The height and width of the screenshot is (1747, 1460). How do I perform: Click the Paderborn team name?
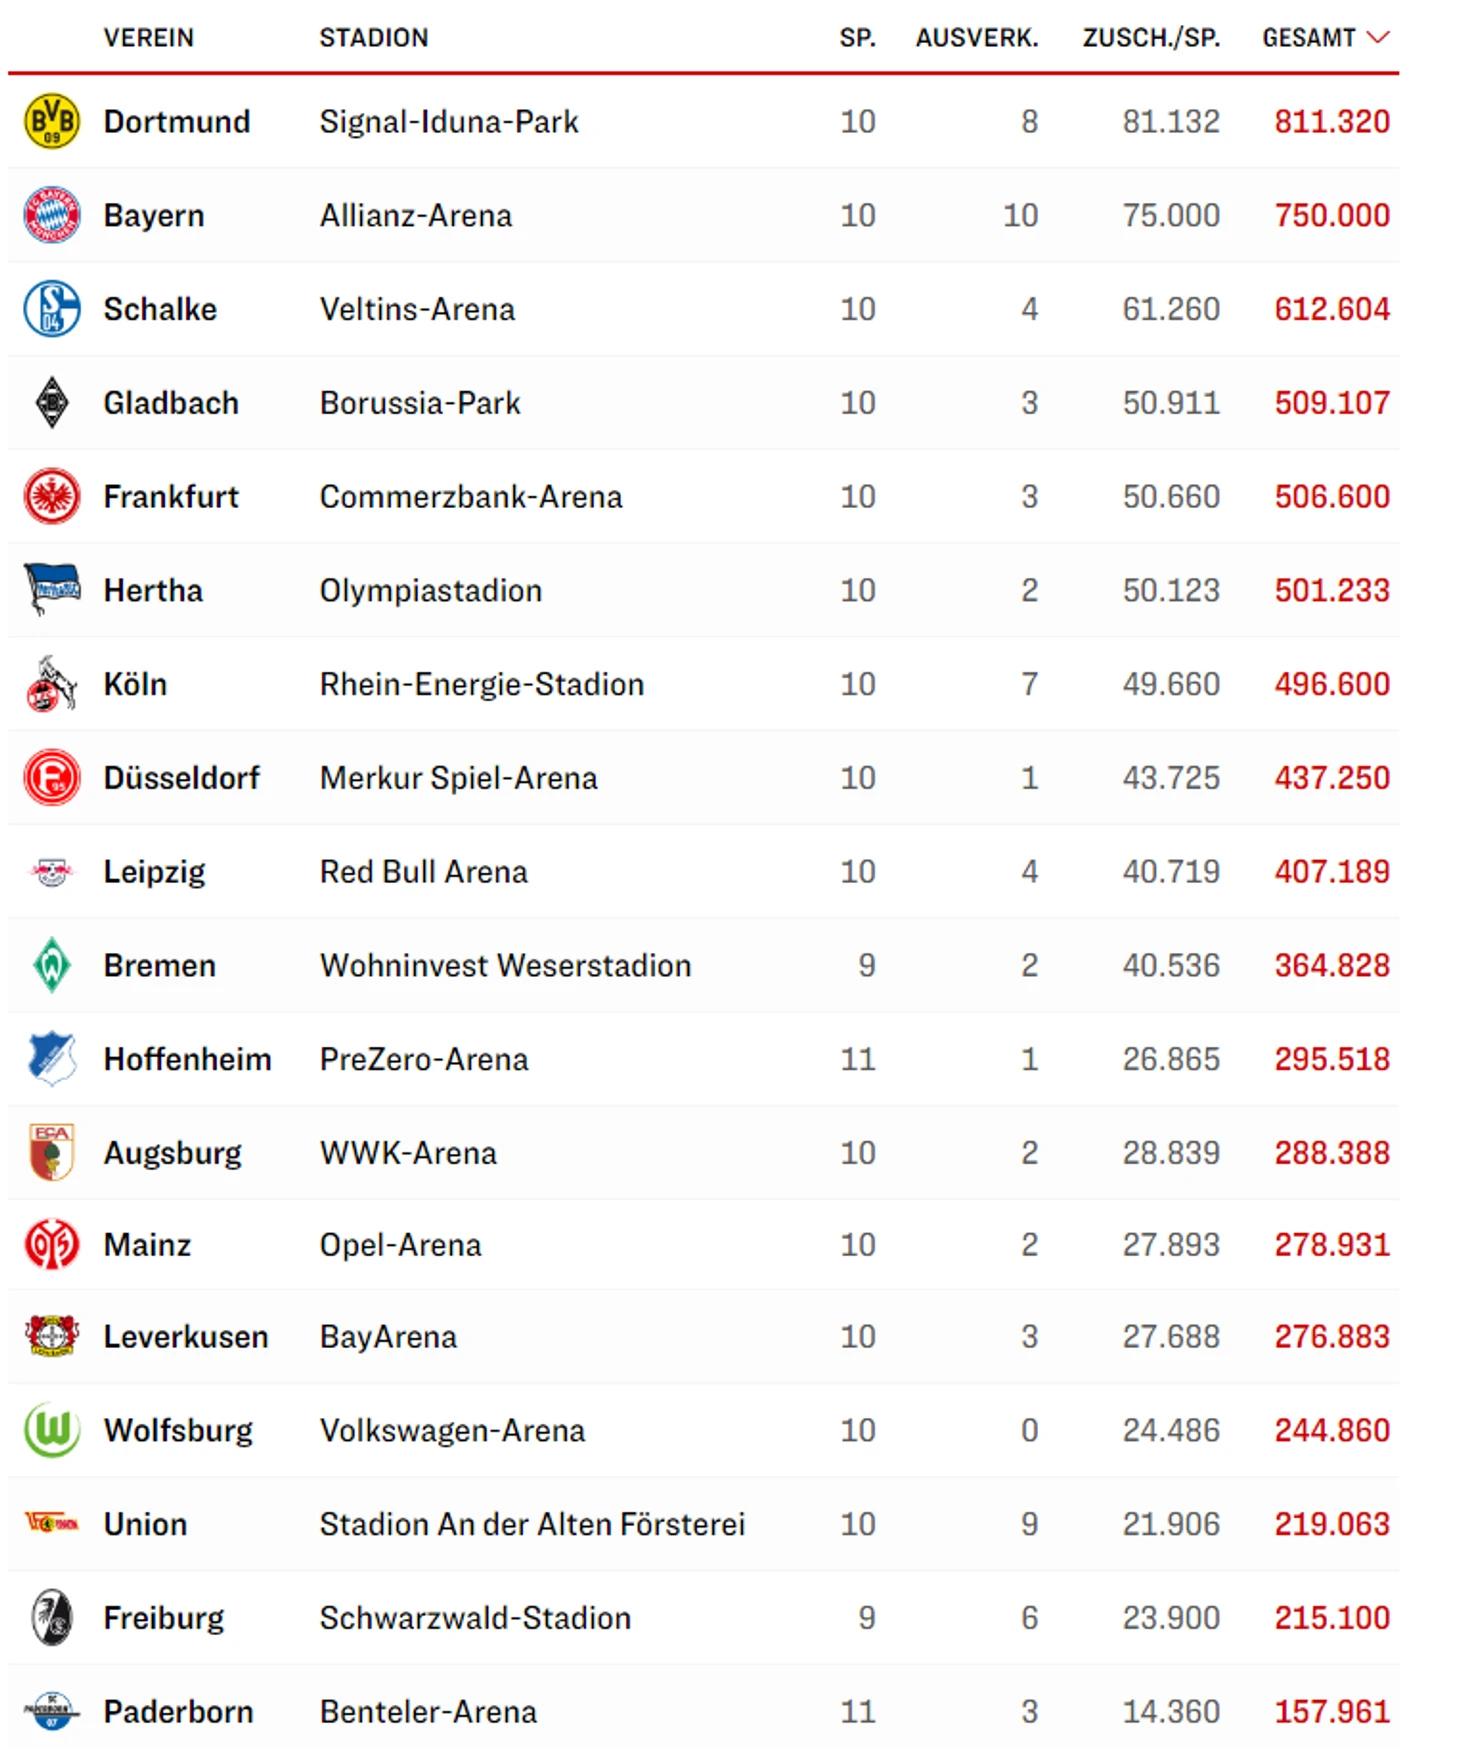[178, 1711]
